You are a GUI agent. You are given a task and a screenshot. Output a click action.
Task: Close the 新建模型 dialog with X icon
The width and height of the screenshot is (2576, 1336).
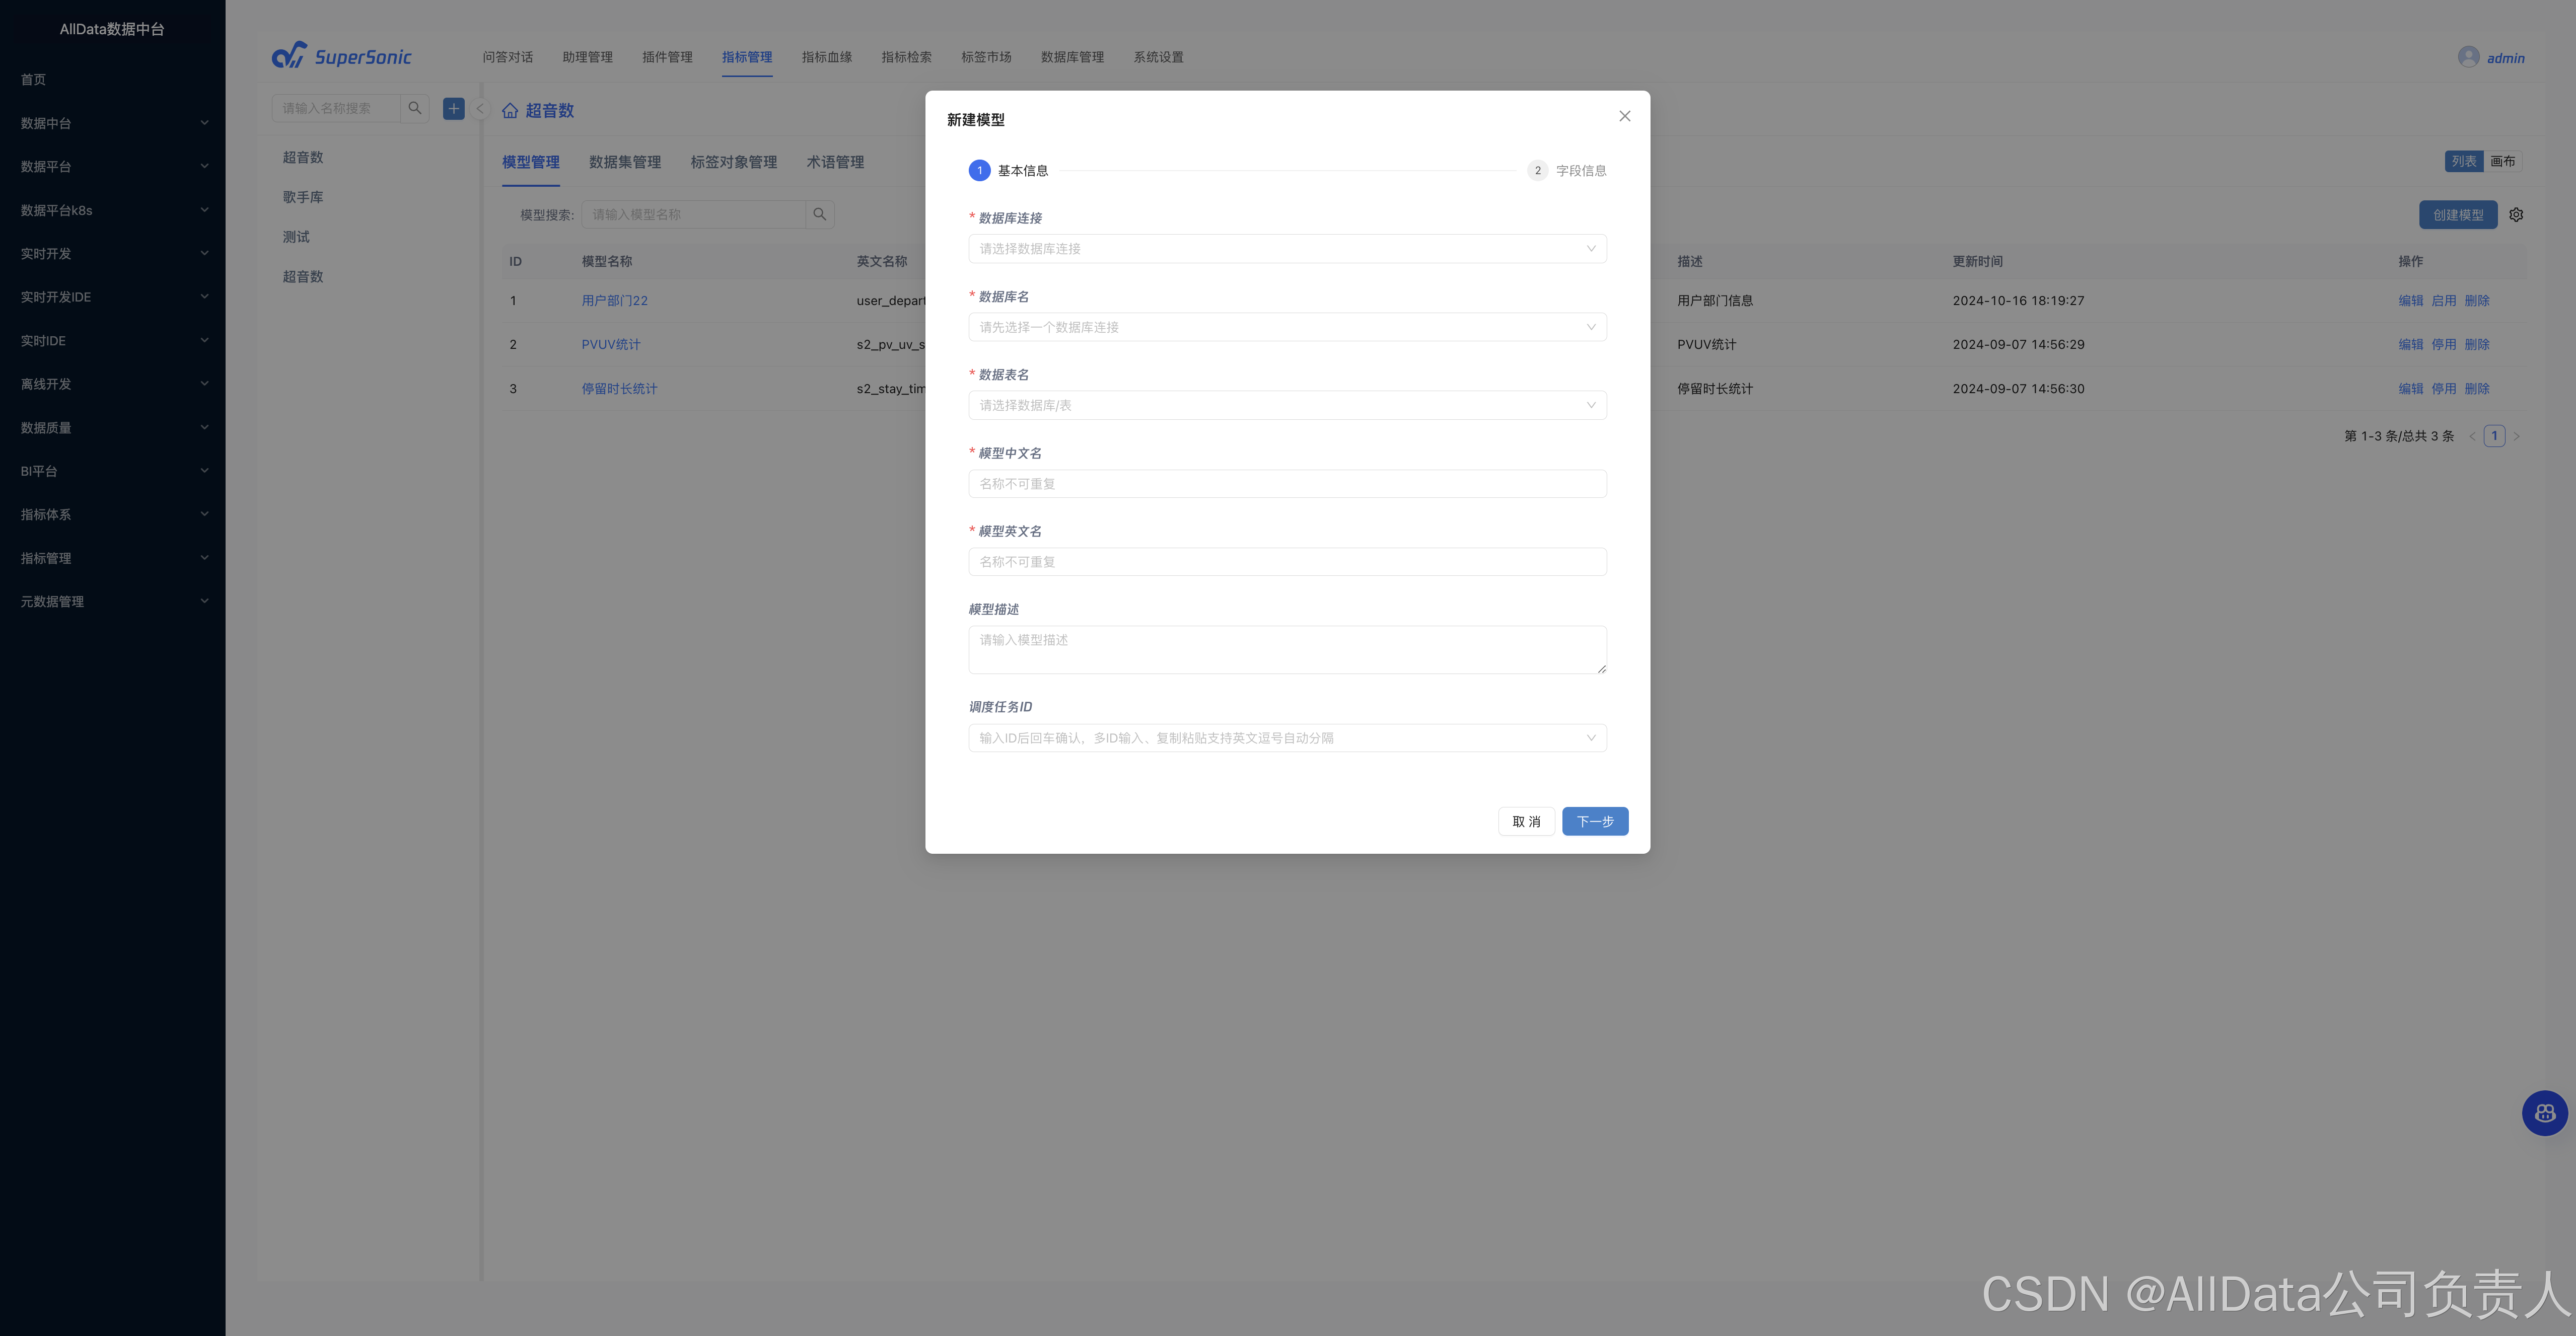coord(1624,116)
